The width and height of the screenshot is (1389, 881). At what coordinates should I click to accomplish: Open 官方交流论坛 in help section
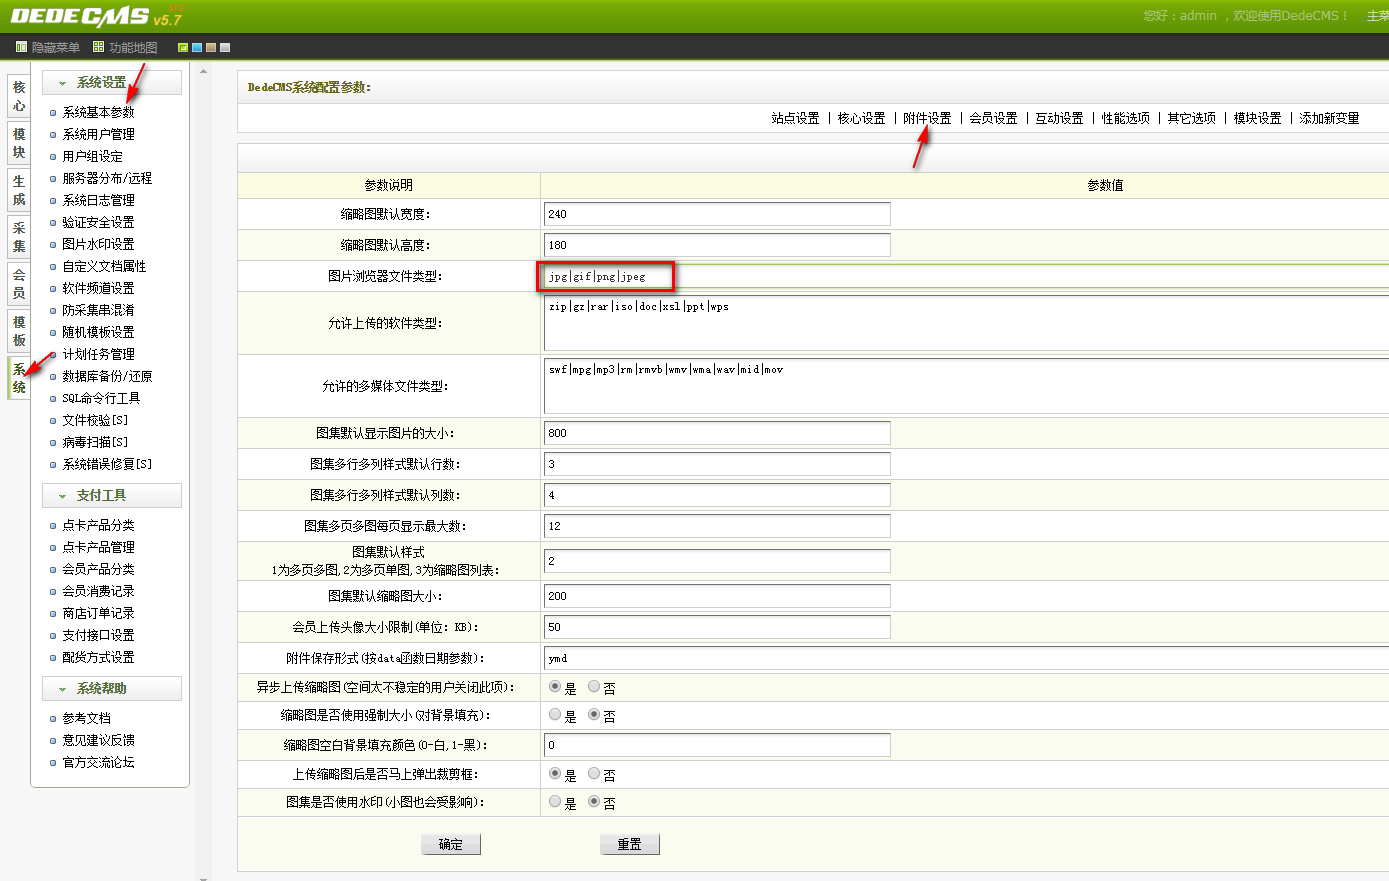[98, 762]
